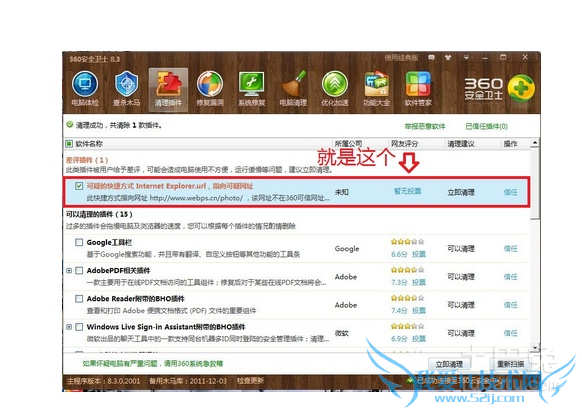The height and width of the screenshot is (413, 582).
Task: Click 检查更新 in the status bar
Action: (x=250, y=381)
